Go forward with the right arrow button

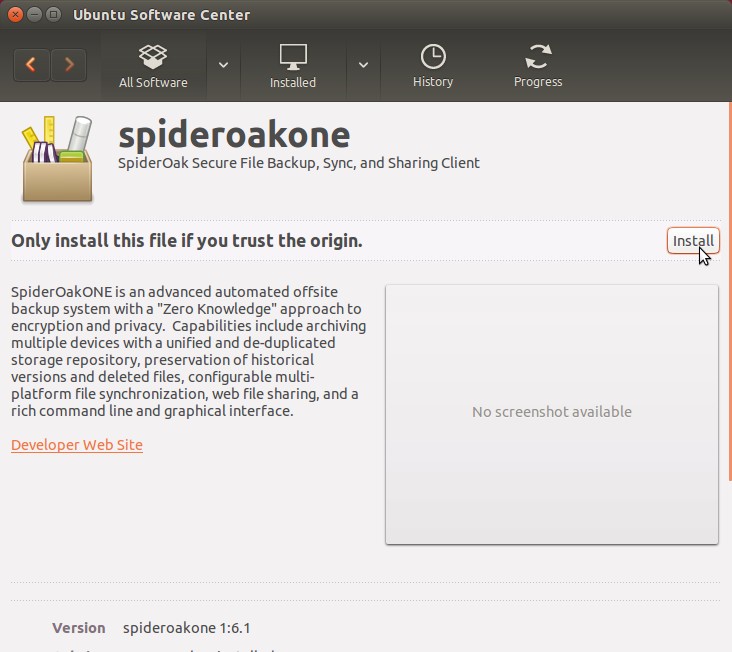[69, 64]
